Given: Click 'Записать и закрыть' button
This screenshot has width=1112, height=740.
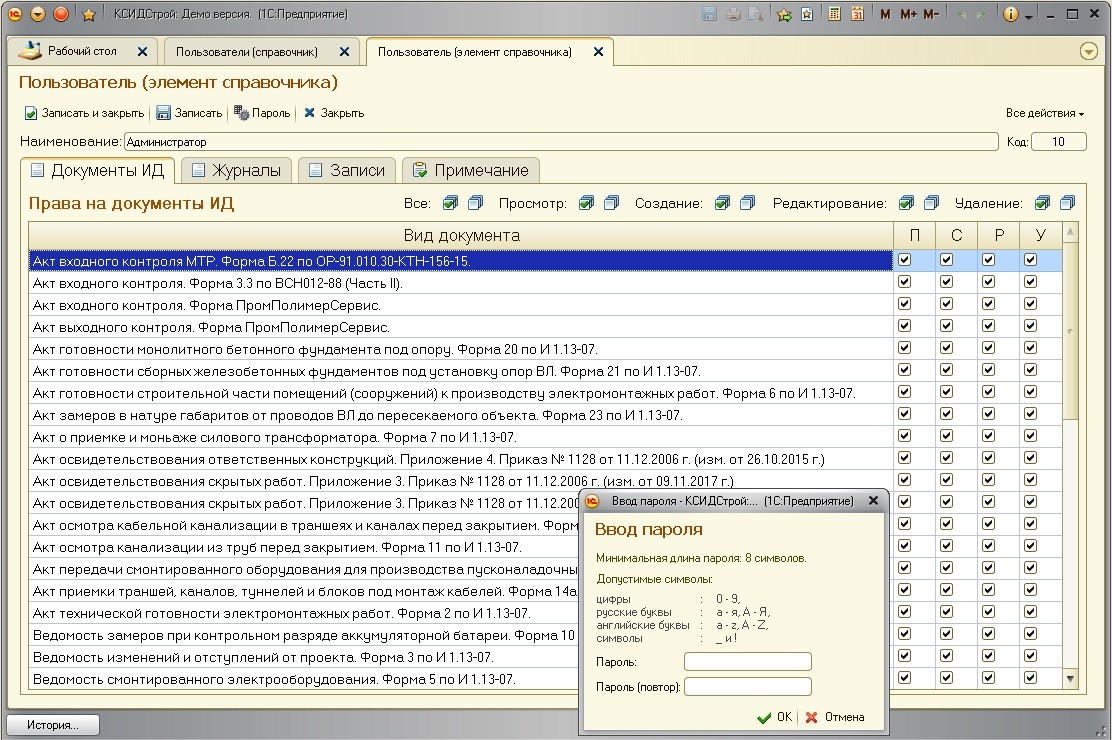Looking at the screenshot, I should pyautogui.click(x=84, y=113).
